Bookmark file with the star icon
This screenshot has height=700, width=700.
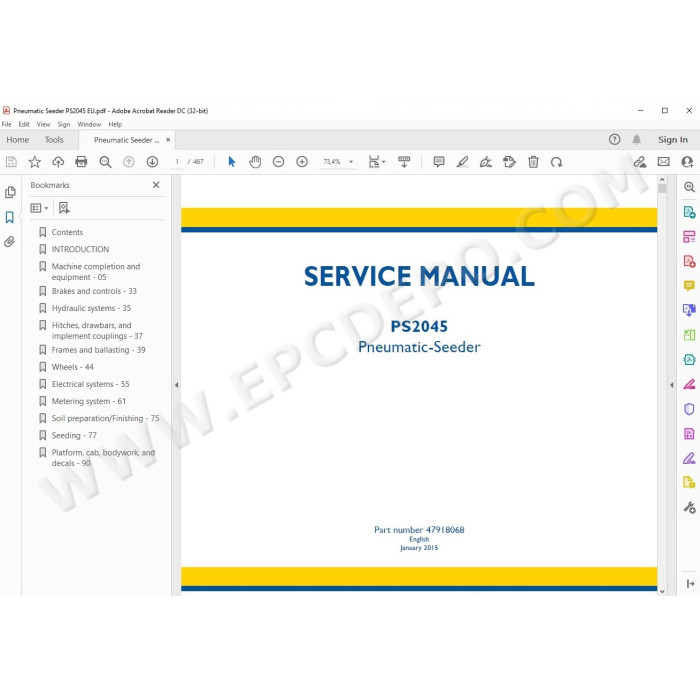(34, 162)
